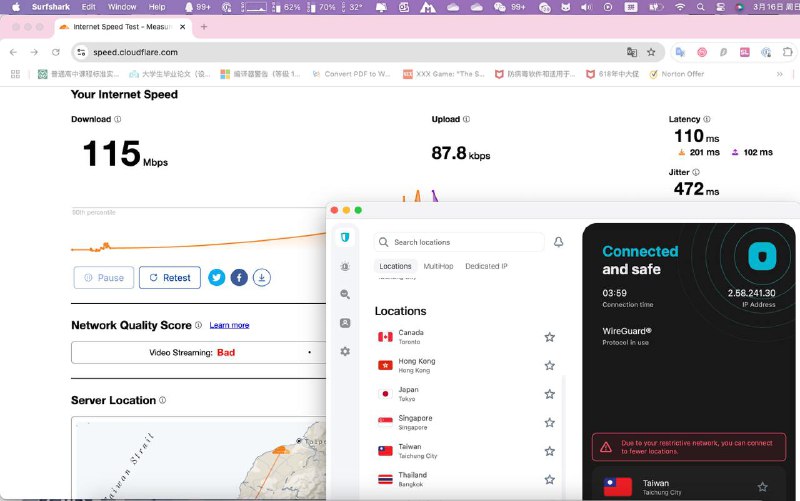The width and height of the screenshot is (800, 501).
Task: Click the Search locations field
Action: pos(459,242)
